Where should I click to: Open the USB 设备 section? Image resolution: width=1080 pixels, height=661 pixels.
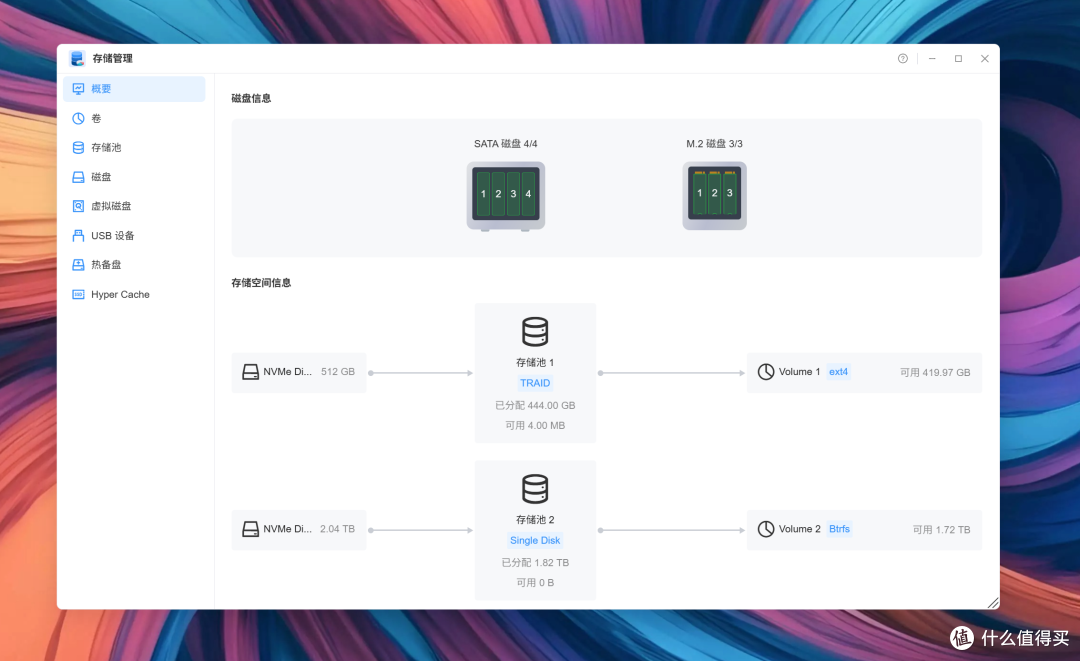(x=134, y=235)
